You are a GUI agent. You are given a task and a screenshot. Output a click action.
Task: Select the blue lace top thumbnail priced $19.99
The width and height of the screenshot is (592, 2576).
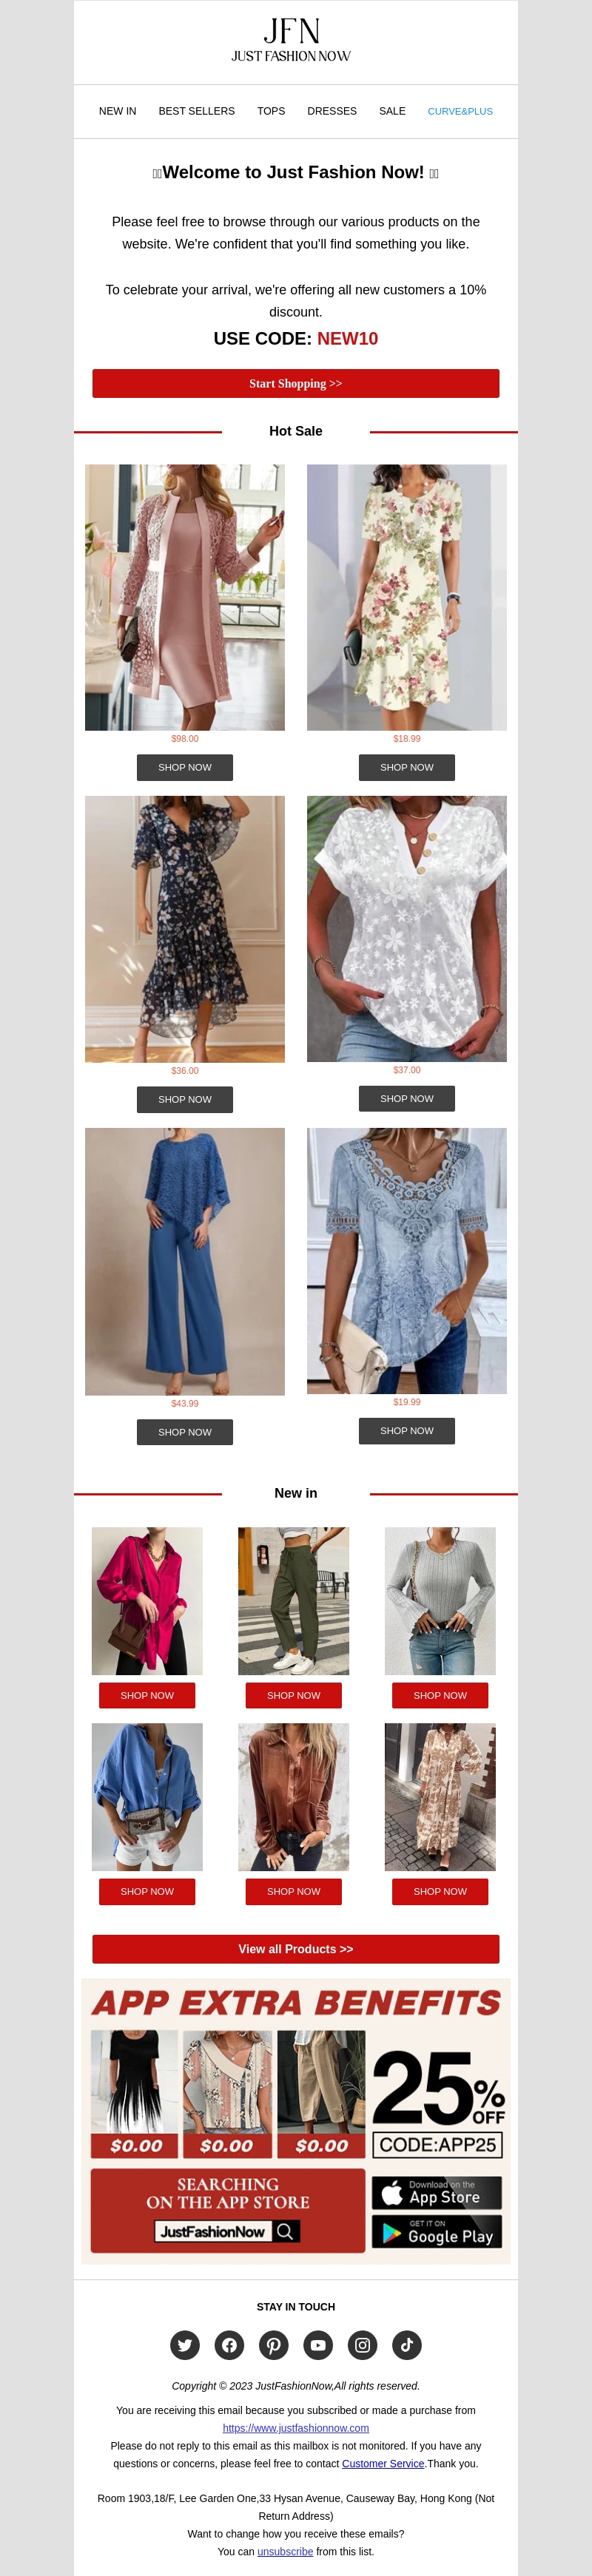click(407, 1261)
